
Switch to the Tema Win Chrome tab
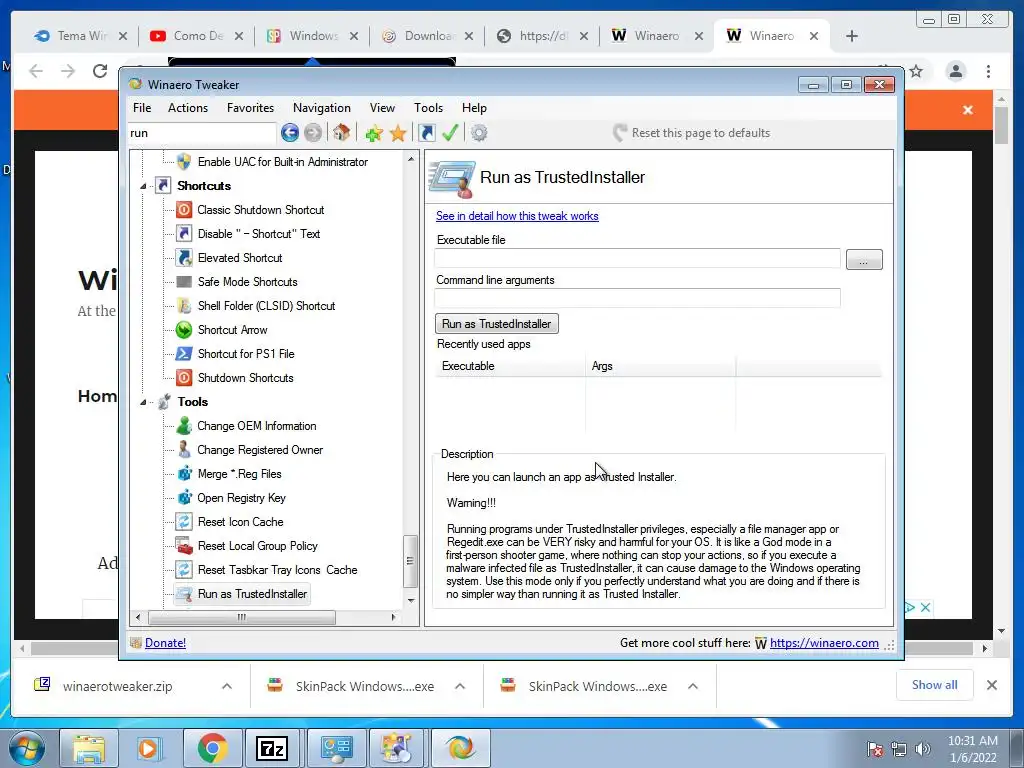click(x=80, y=36)
